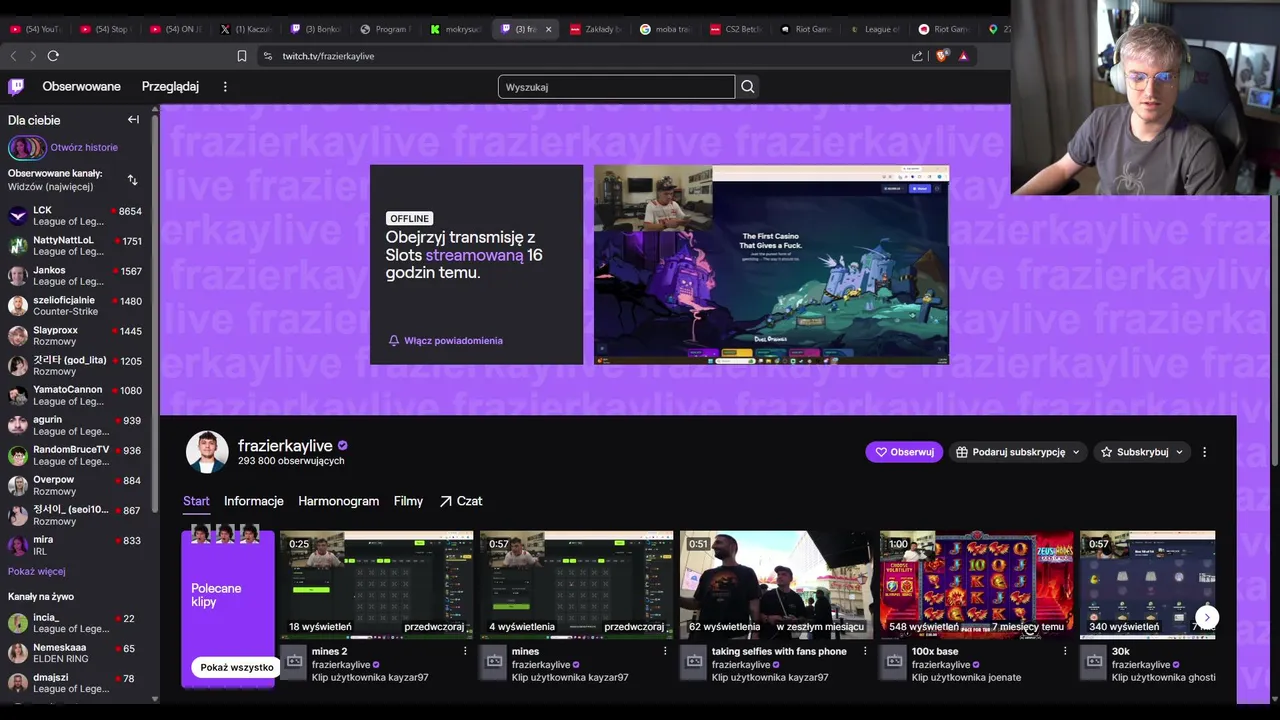
Task: Open the 100x base clip thumbnail
Action: (x=976, y=585)
